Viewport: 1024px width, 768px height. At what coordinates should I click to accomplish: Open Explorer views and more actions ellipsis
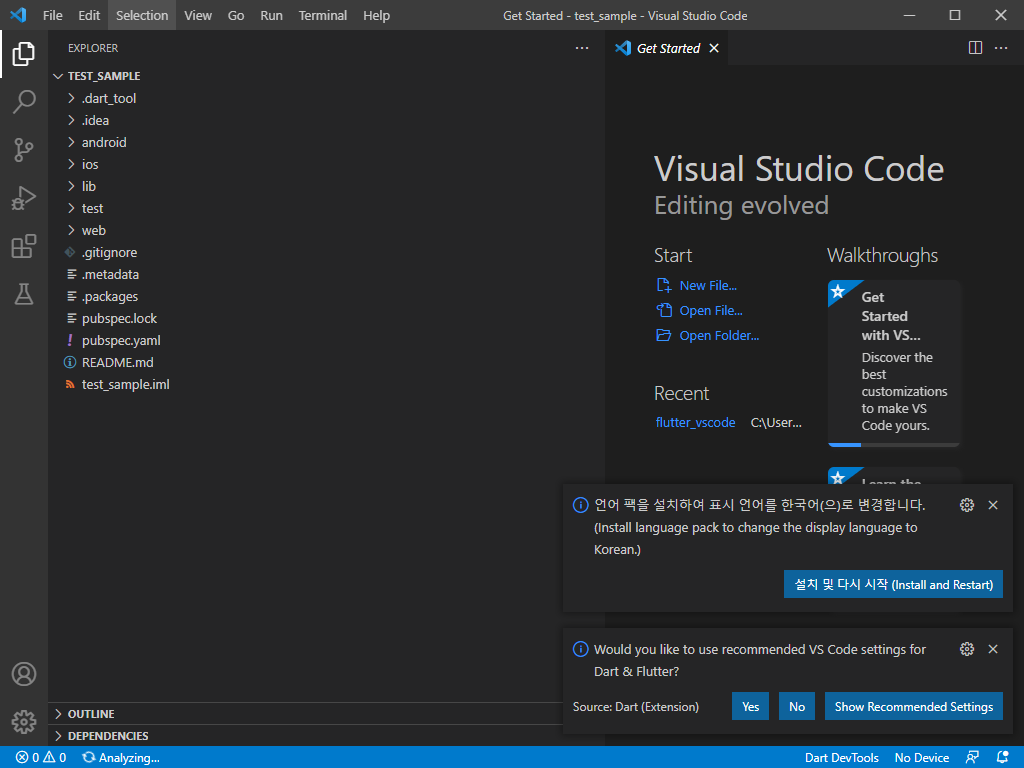[x=582, y=48]
